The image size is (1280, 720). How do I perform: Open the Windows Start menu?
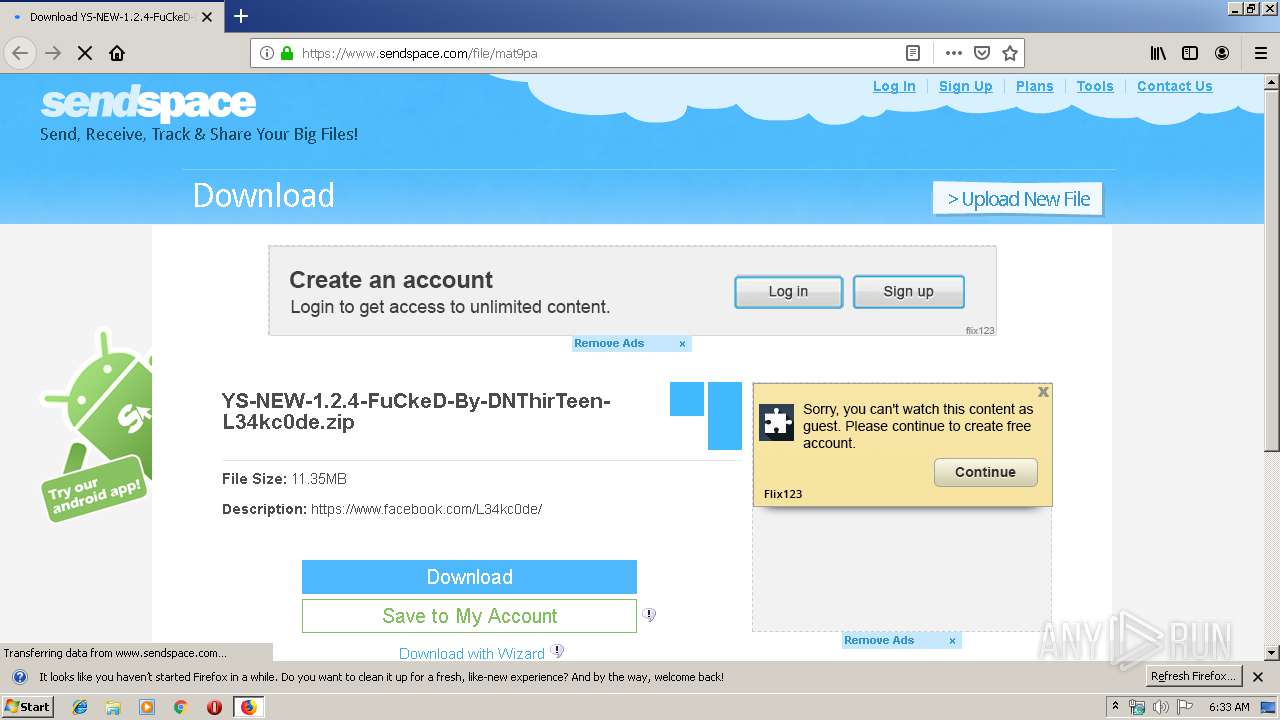(x=27, y=706)
